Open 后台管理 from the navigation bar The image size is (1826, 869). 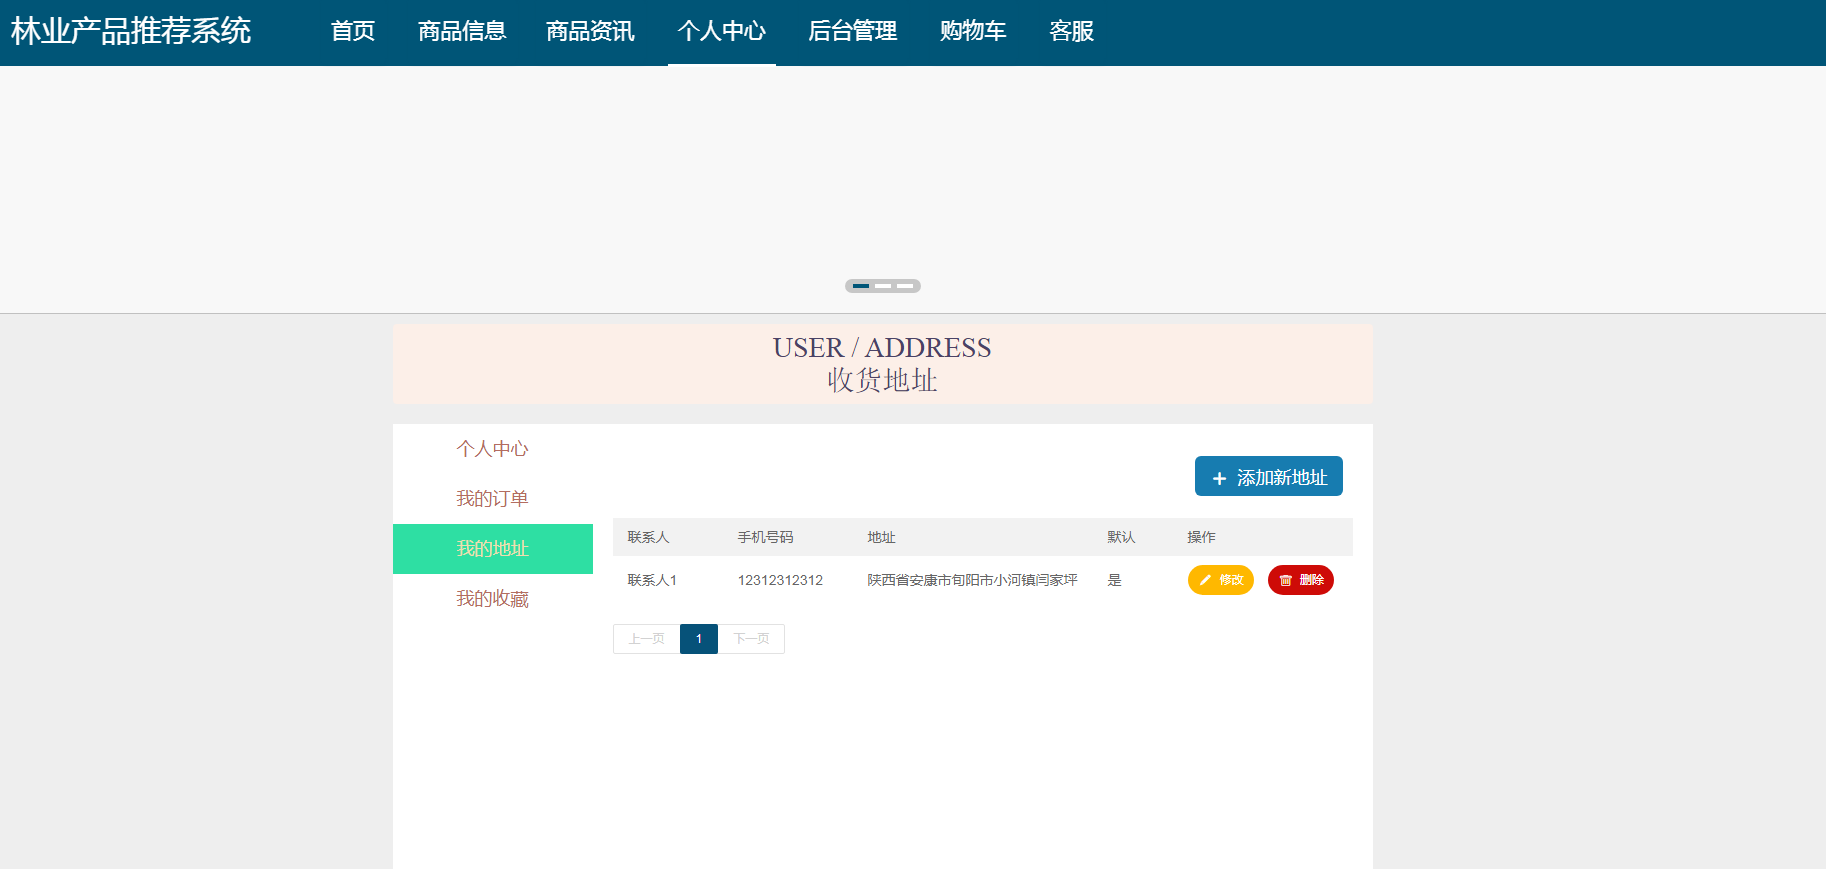click(853, 32)
